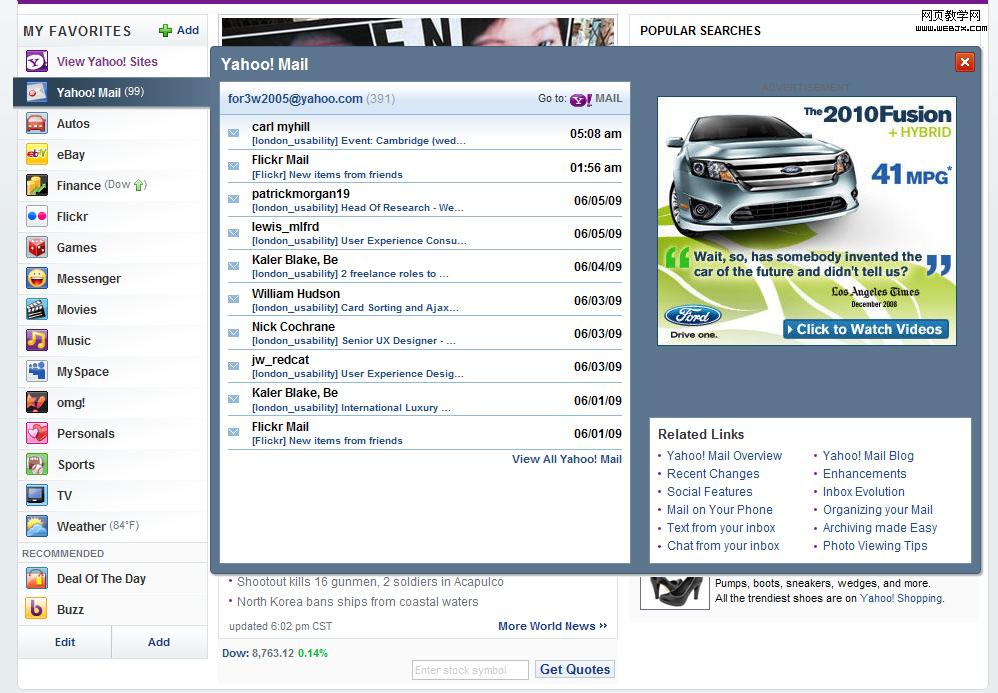Open the Games dice icon
998x693 pixels.
pyautogui.click(x=37, y=248)
